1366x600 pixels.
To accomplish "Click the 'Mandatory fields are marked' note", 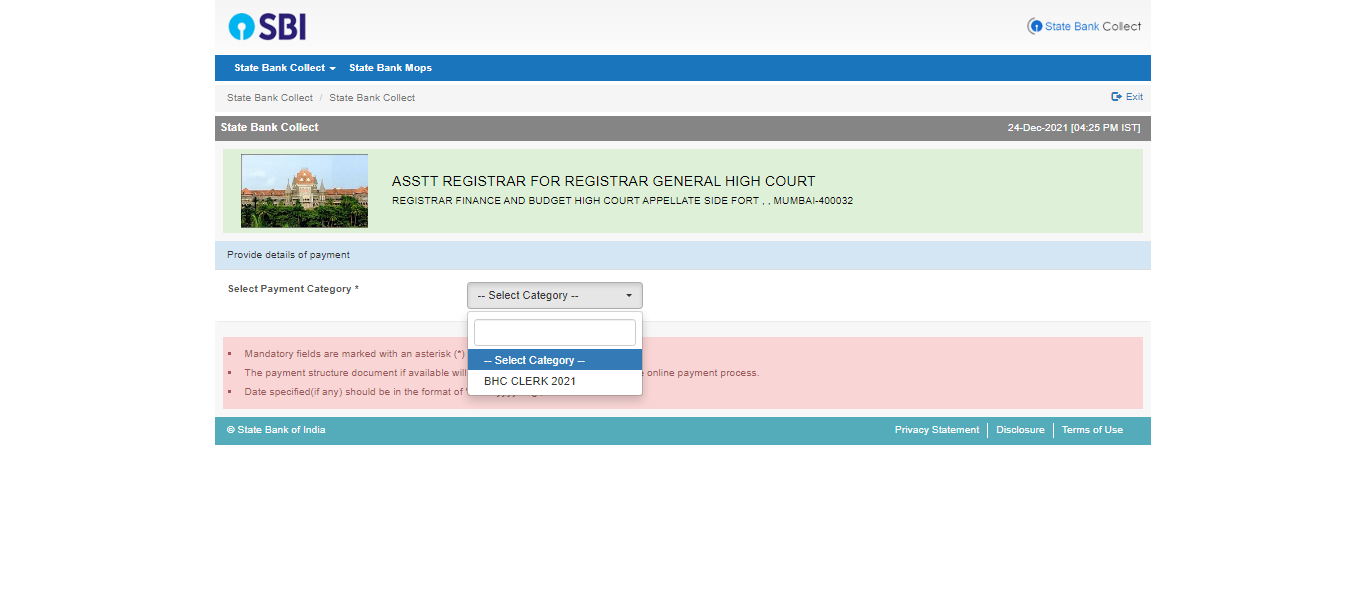I will [x=355, y=354].
